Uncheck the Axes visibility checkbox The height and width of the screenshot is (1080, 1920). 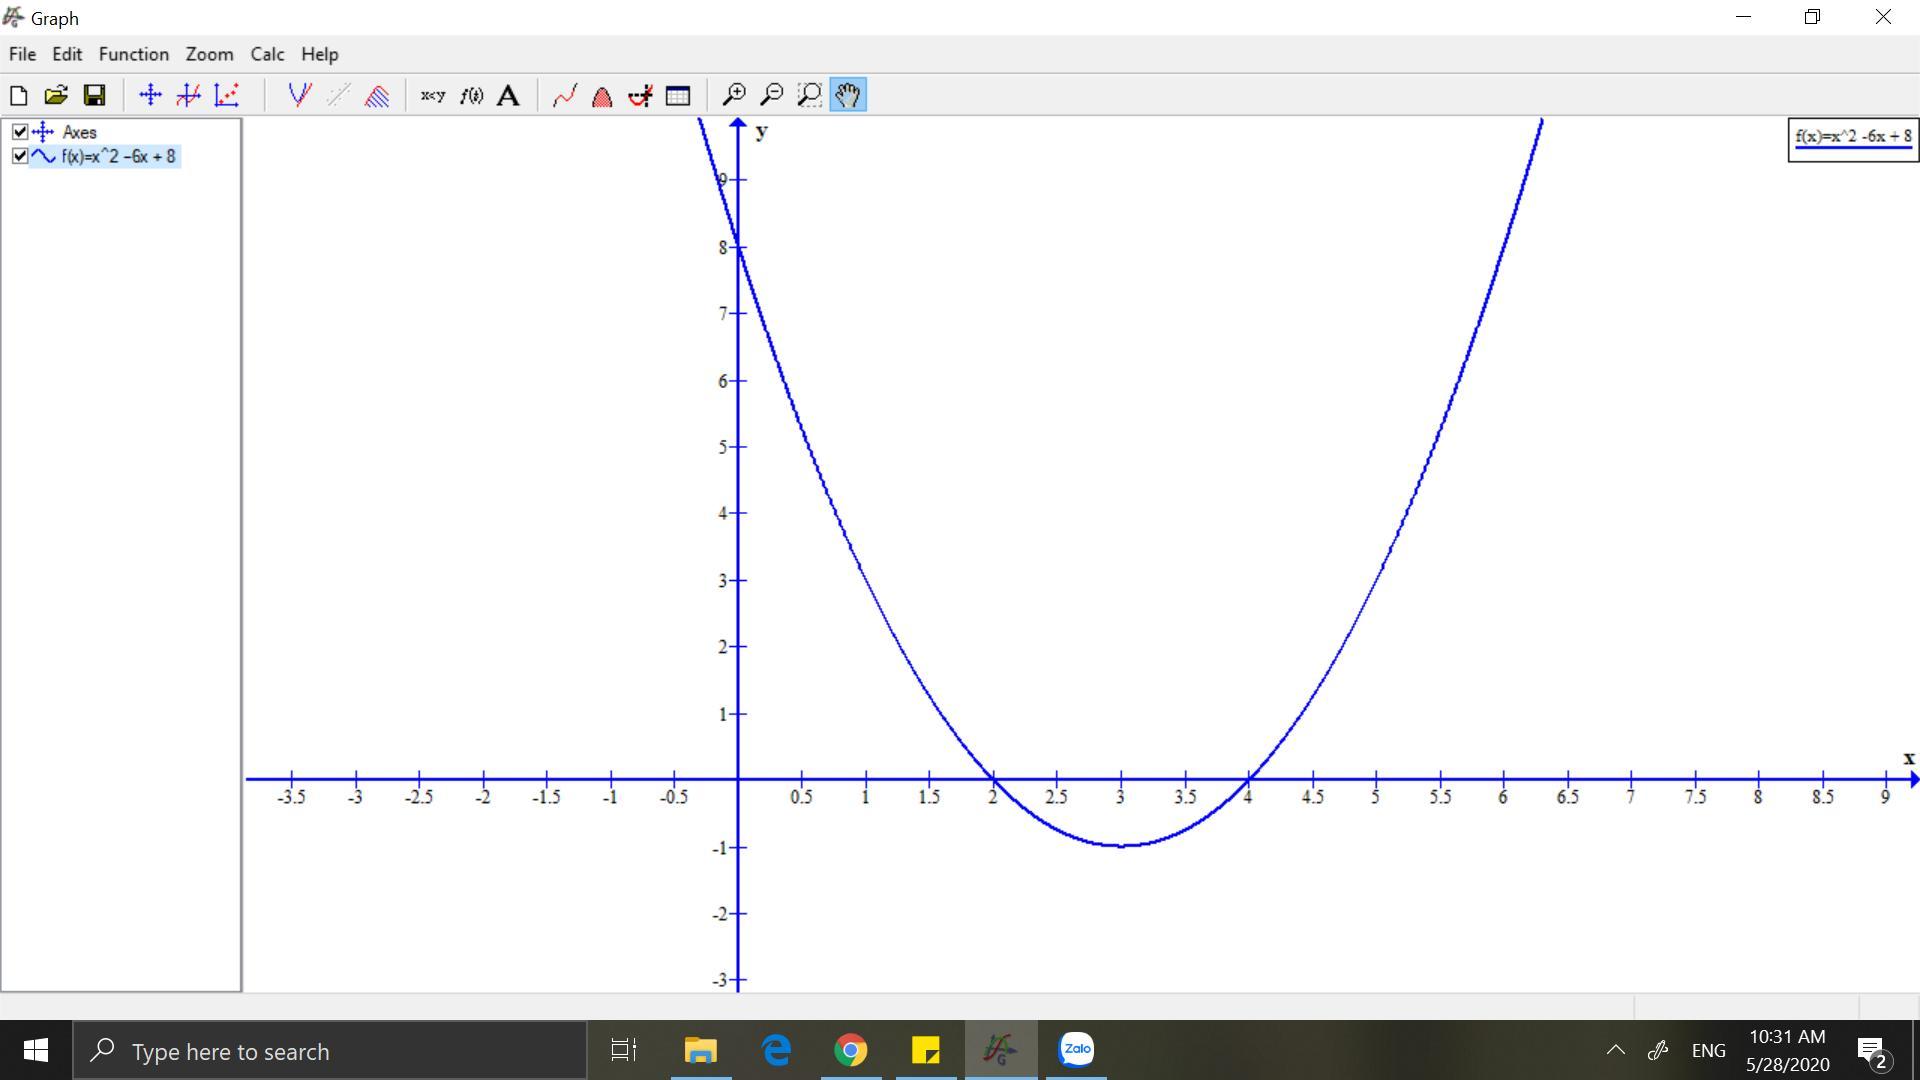click(x=20, y=132)
